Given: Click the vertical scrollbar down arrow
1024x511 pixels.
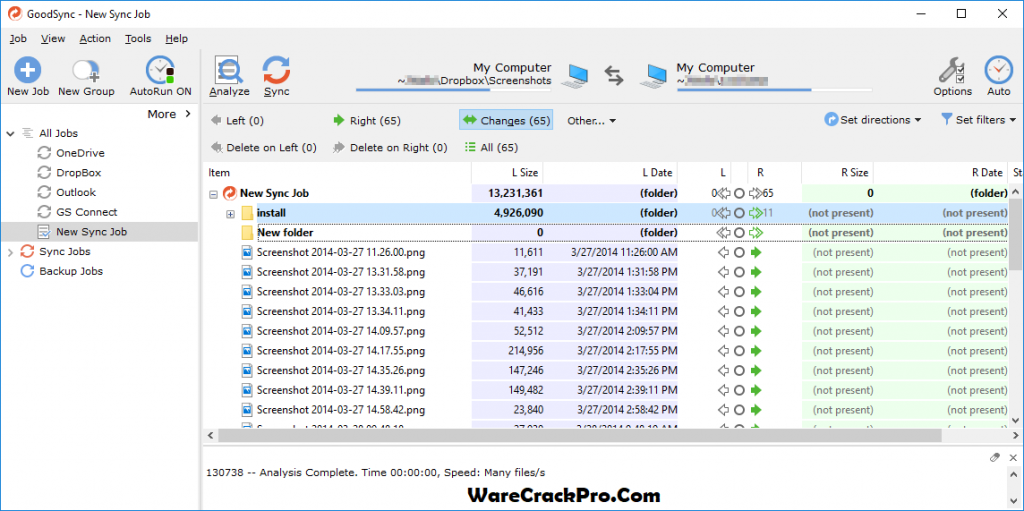Looking at the screenshot, I should tap(1016, 420).
